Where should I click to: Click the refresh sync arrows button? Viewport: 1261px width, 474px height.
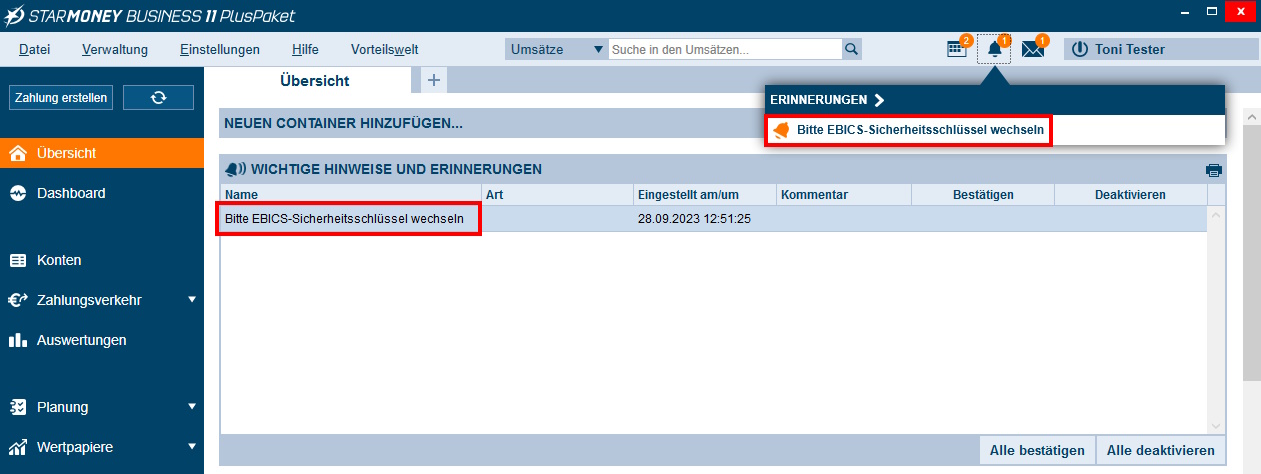click(158, 97)
